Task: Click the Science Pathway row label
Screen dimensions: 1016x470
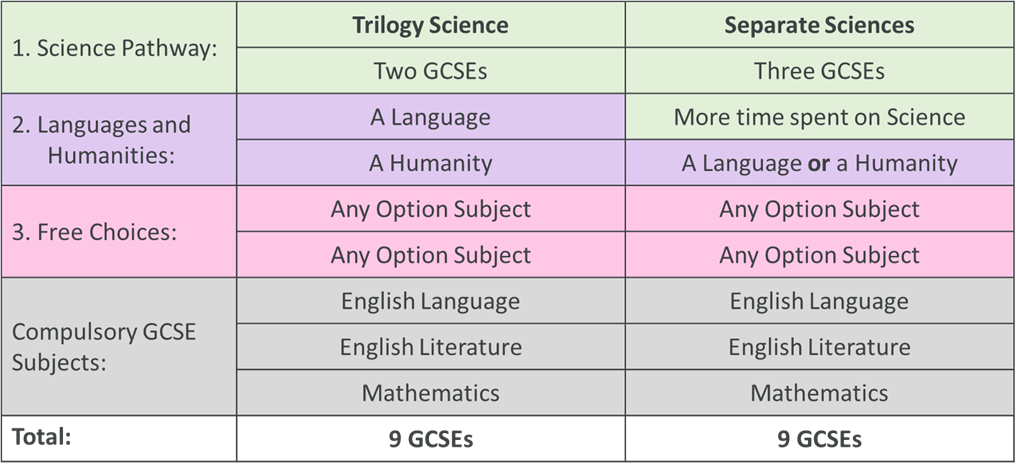Action: coord(113,49)
